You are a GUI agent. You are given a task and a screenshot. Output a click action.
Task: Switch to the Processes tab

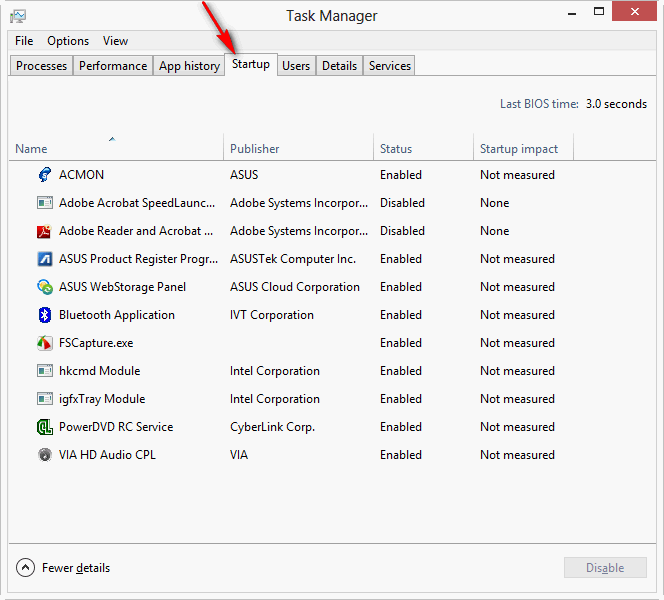click(41, 66)
